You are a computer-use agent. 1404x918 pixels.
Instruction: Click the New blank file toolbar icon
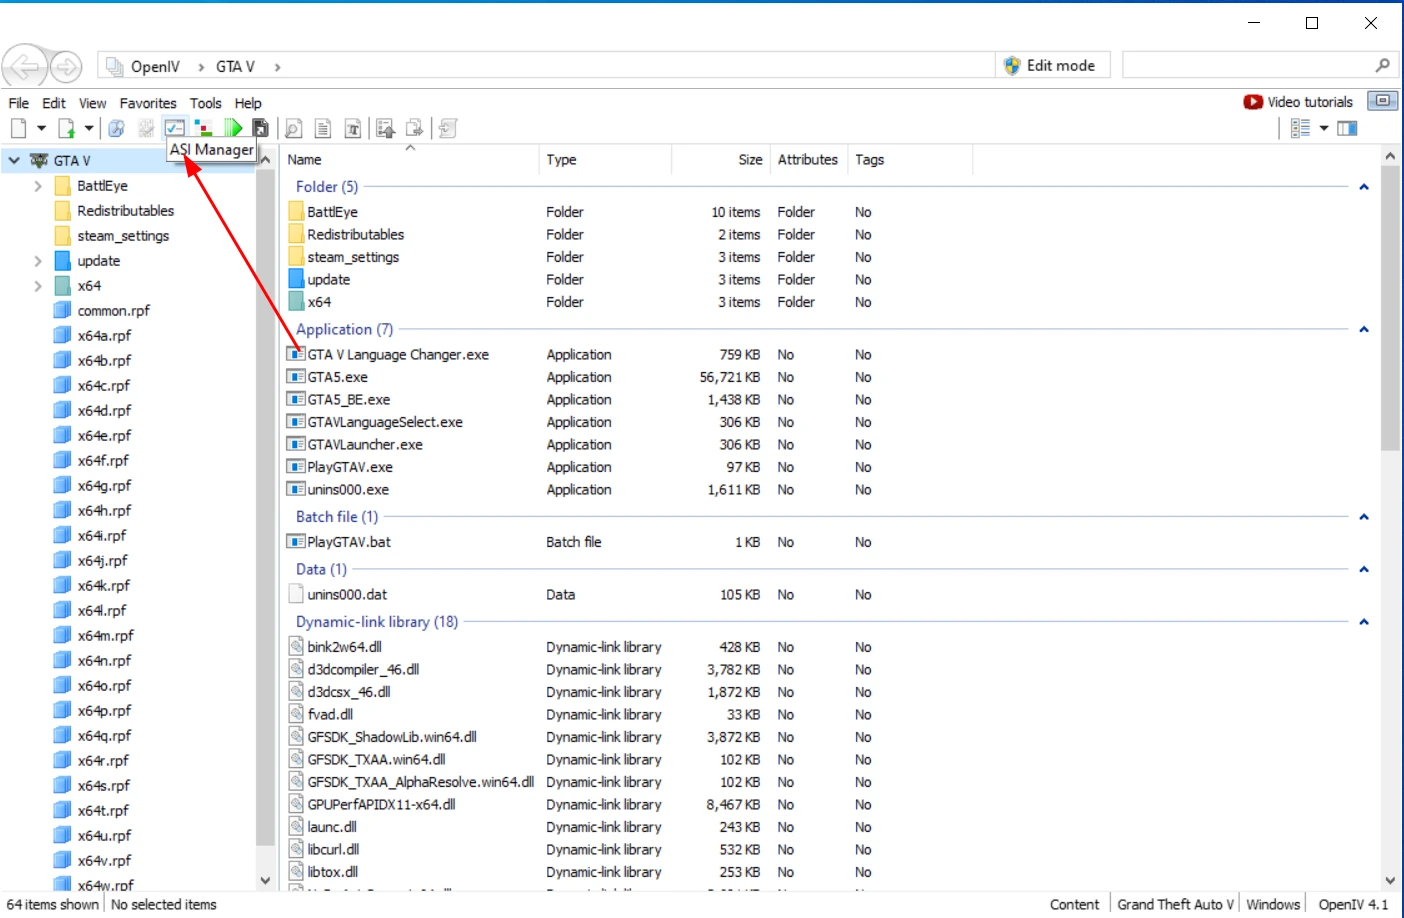click(18, 128)
